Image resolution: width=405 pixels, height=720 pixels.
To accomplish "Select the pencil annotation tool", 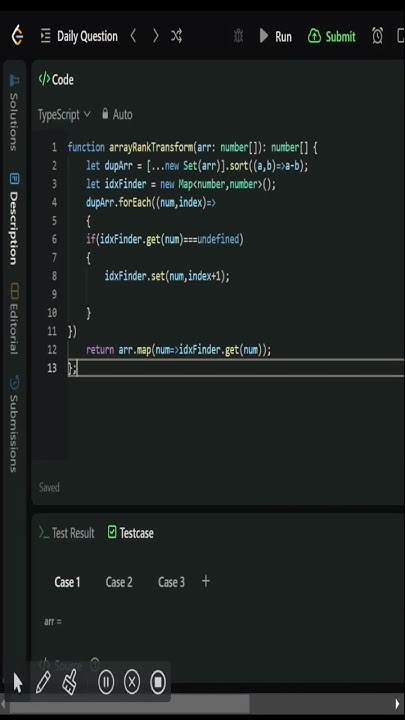I will click(x=43, y=682).
